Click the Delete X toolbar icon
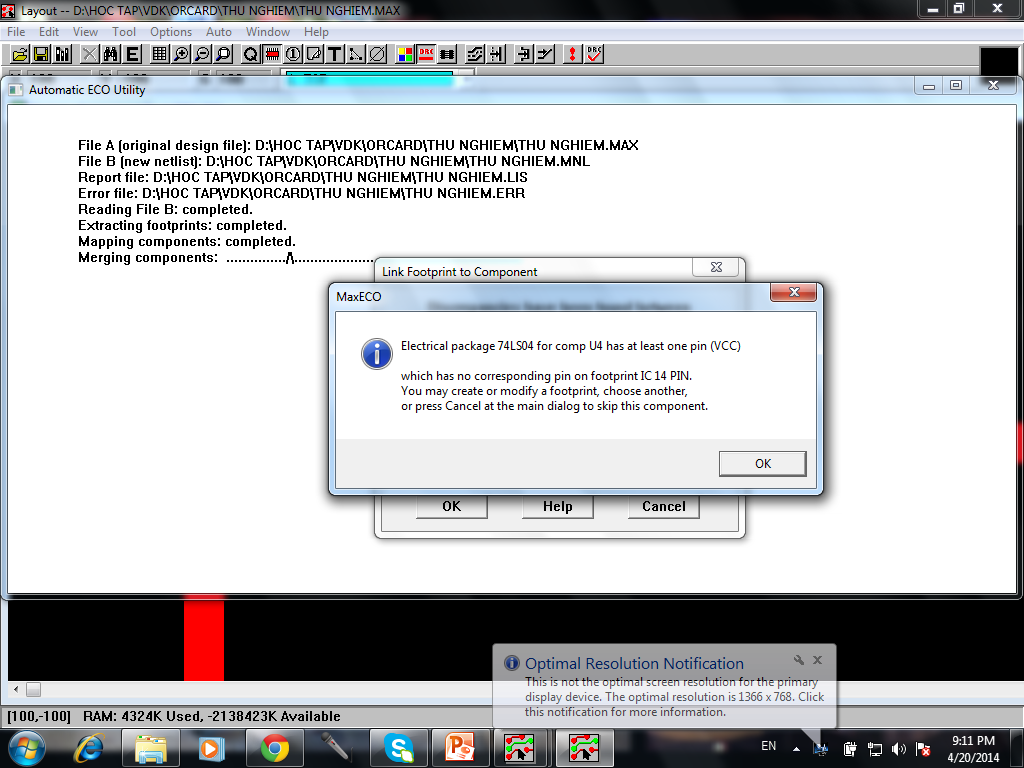The width and height of the screenshot is (1024, 768). (x=89, y=54)
